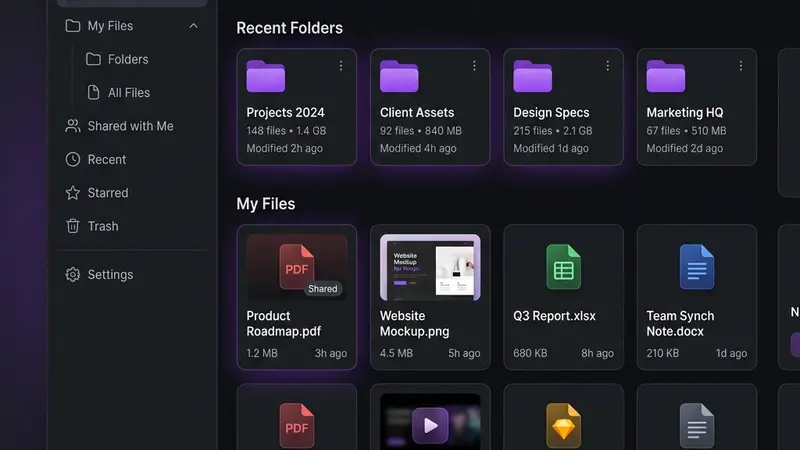
Task: Click the Shared with Me people icon
Action: pyautogui.click(x=73, y=126)
